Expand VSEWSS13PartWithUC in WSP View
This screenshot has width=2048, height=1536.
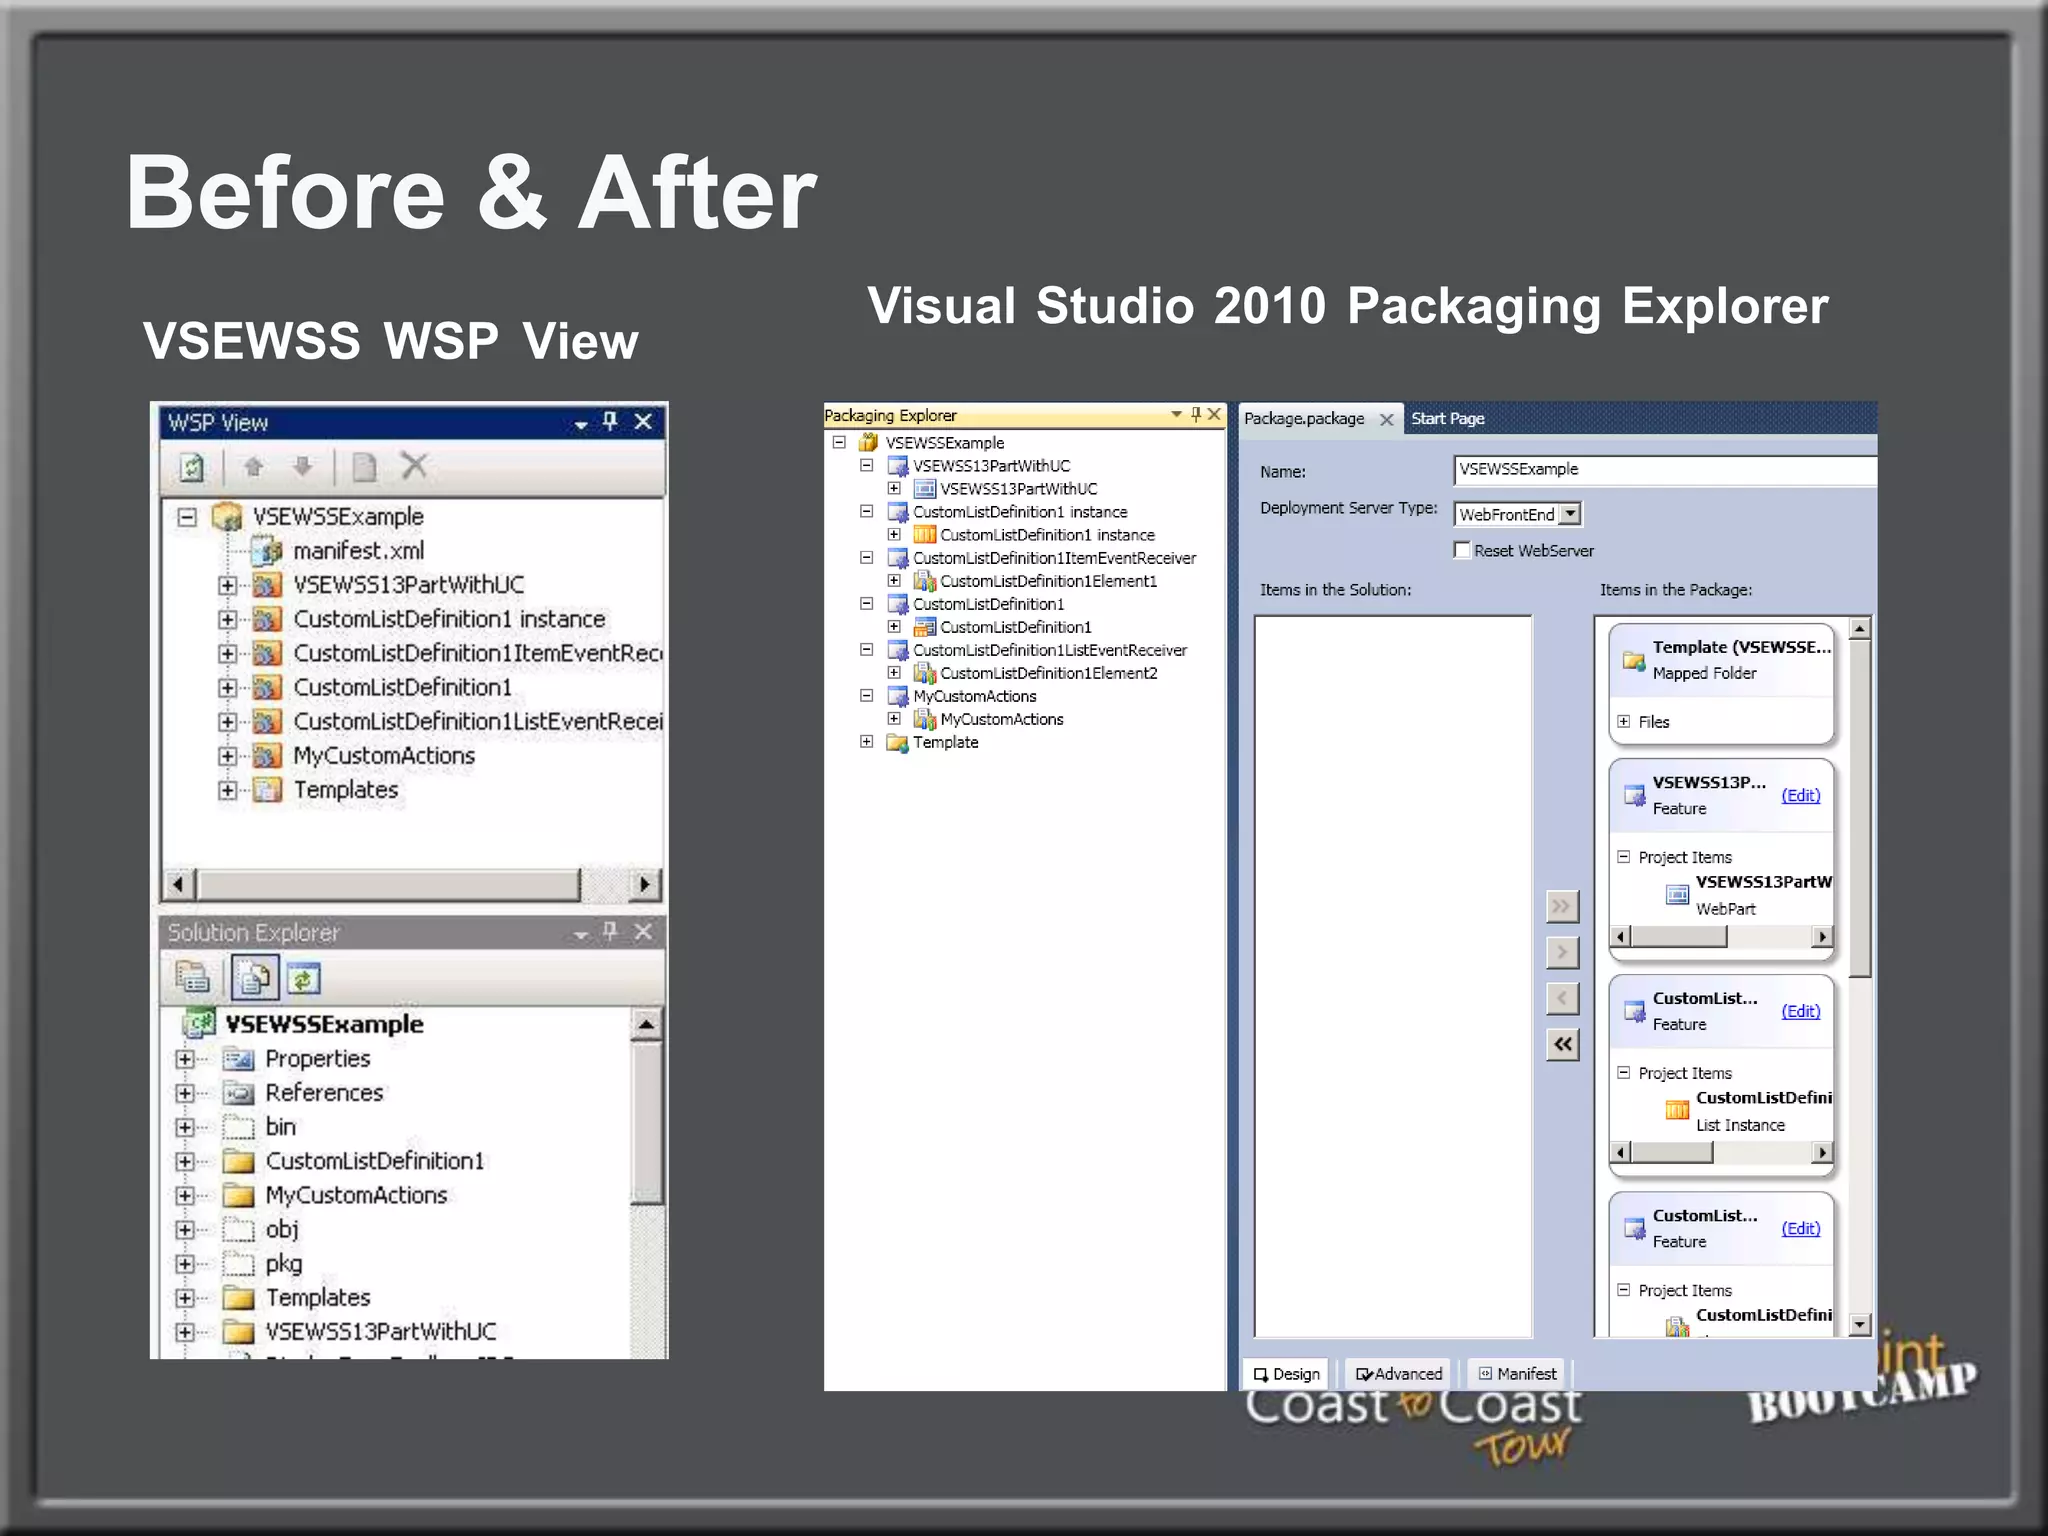(228, 585)
